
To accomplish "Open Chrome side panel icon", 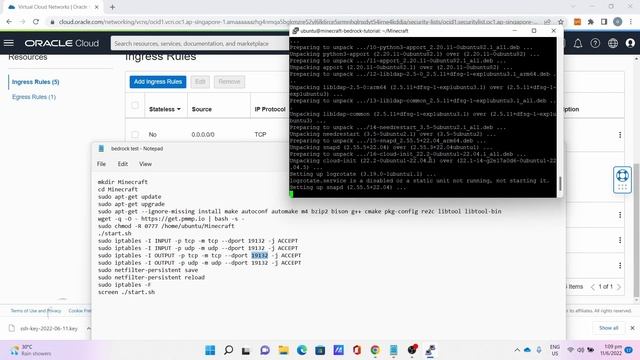I will coord(604,22).
